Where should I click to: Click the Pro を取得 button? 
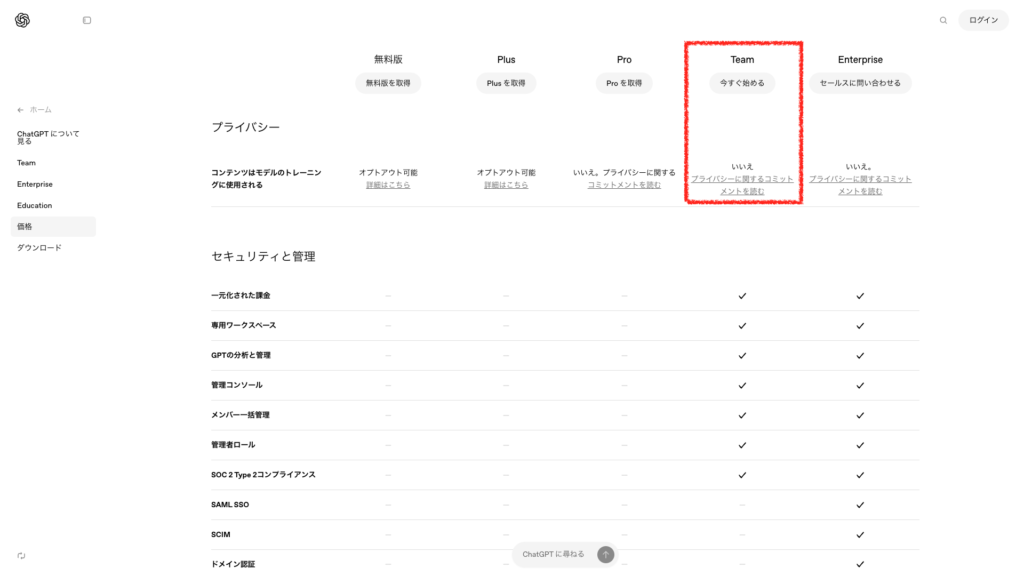pyautogui.click(x=624, y=83)
